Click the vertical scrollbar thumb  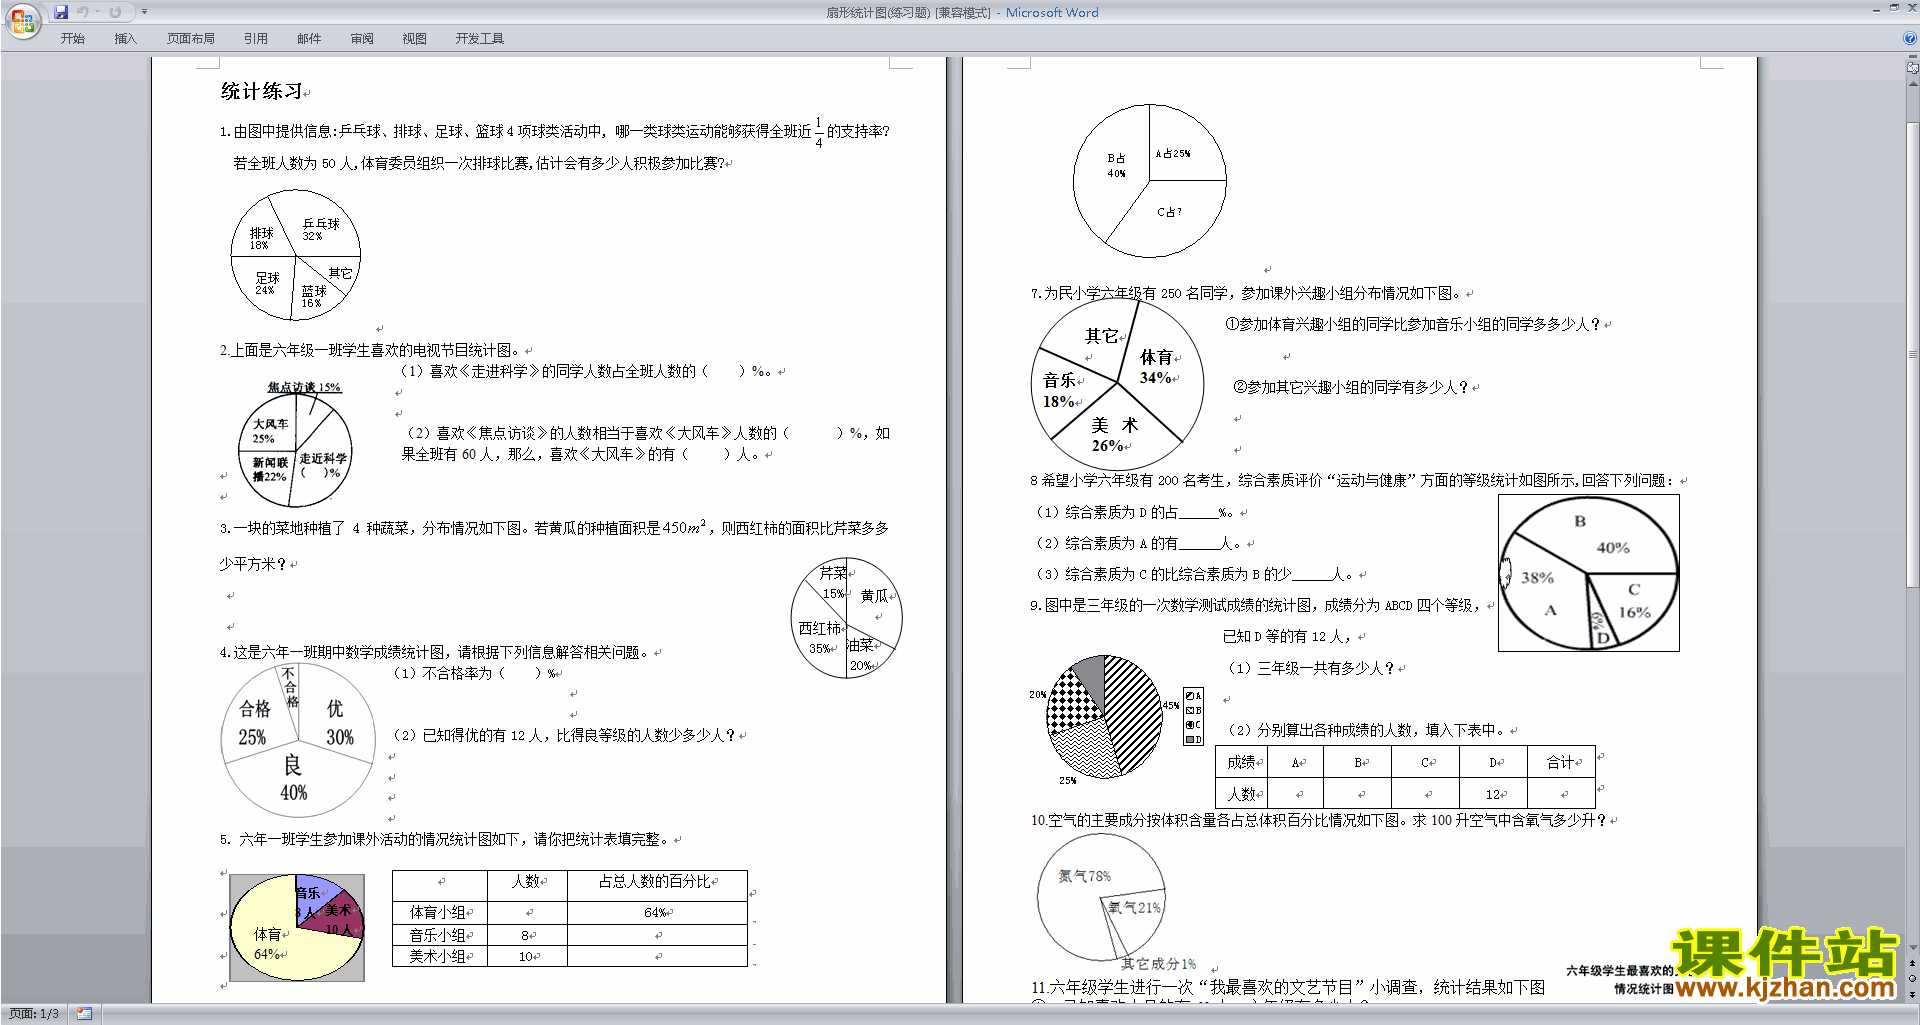click(1913, 353)
